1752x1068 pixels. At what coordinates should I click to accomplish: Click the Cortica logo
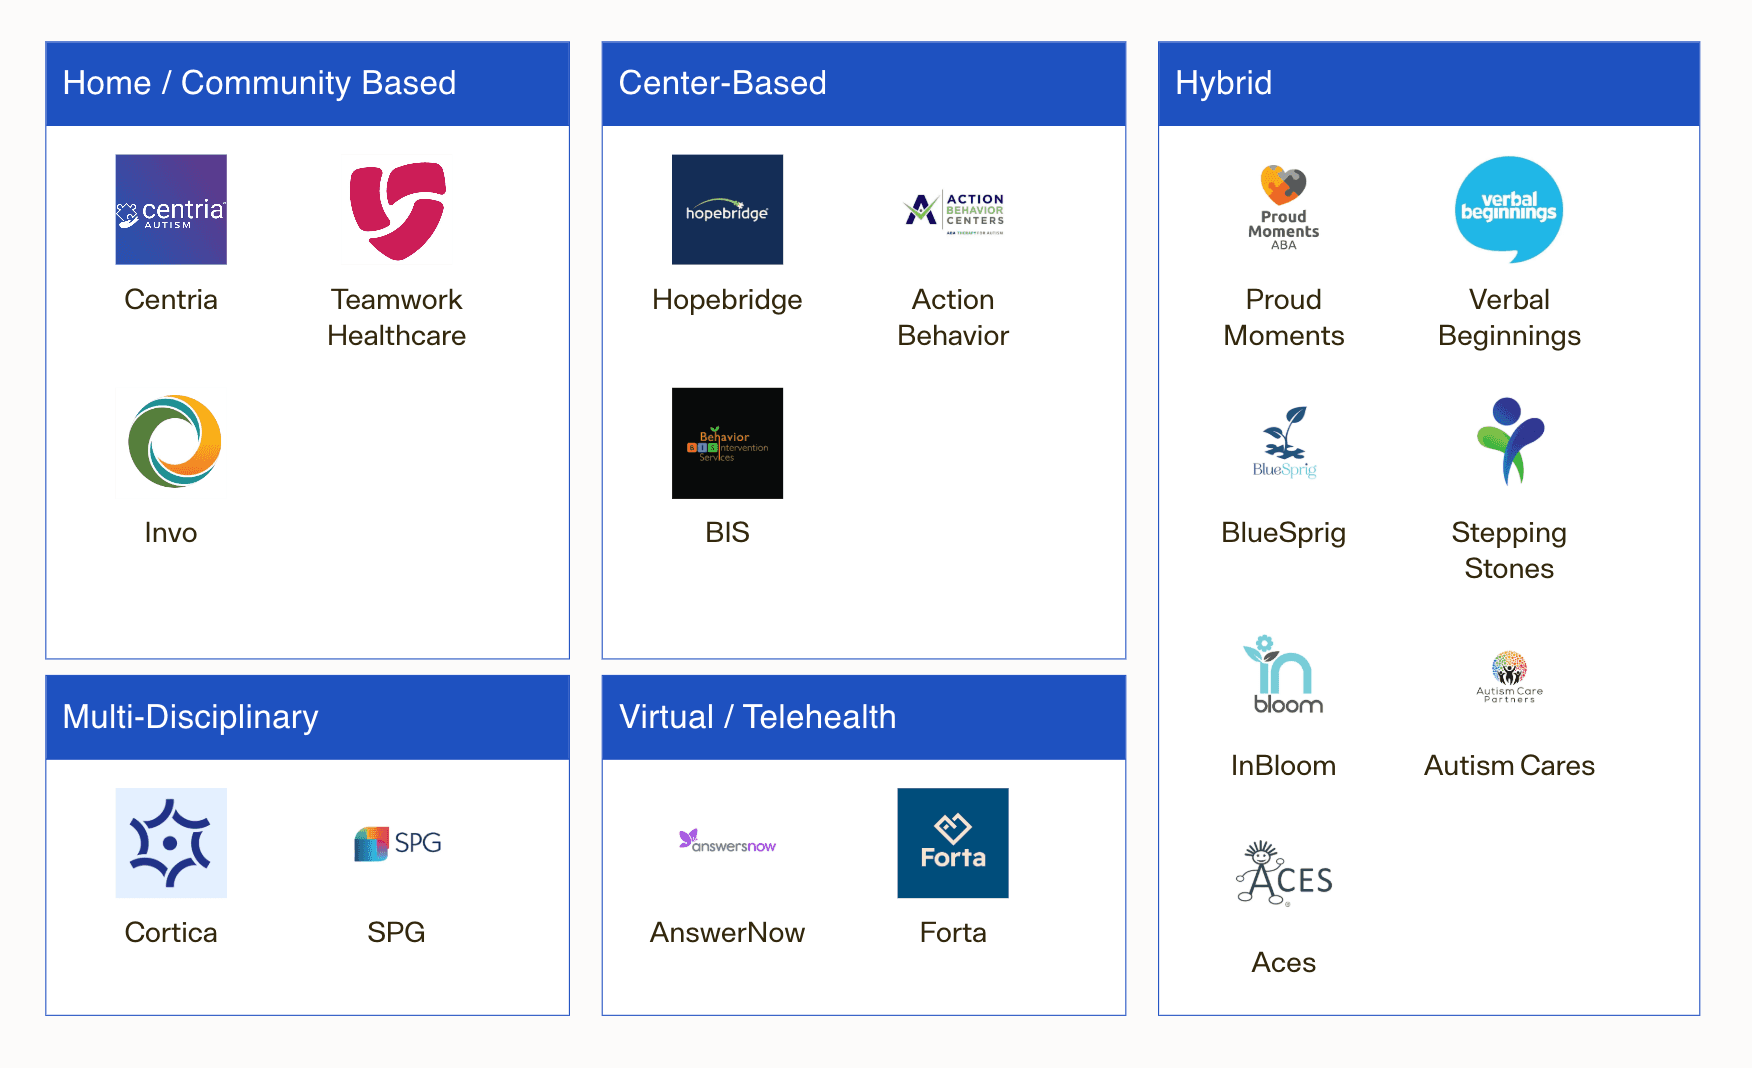[171, 843]
